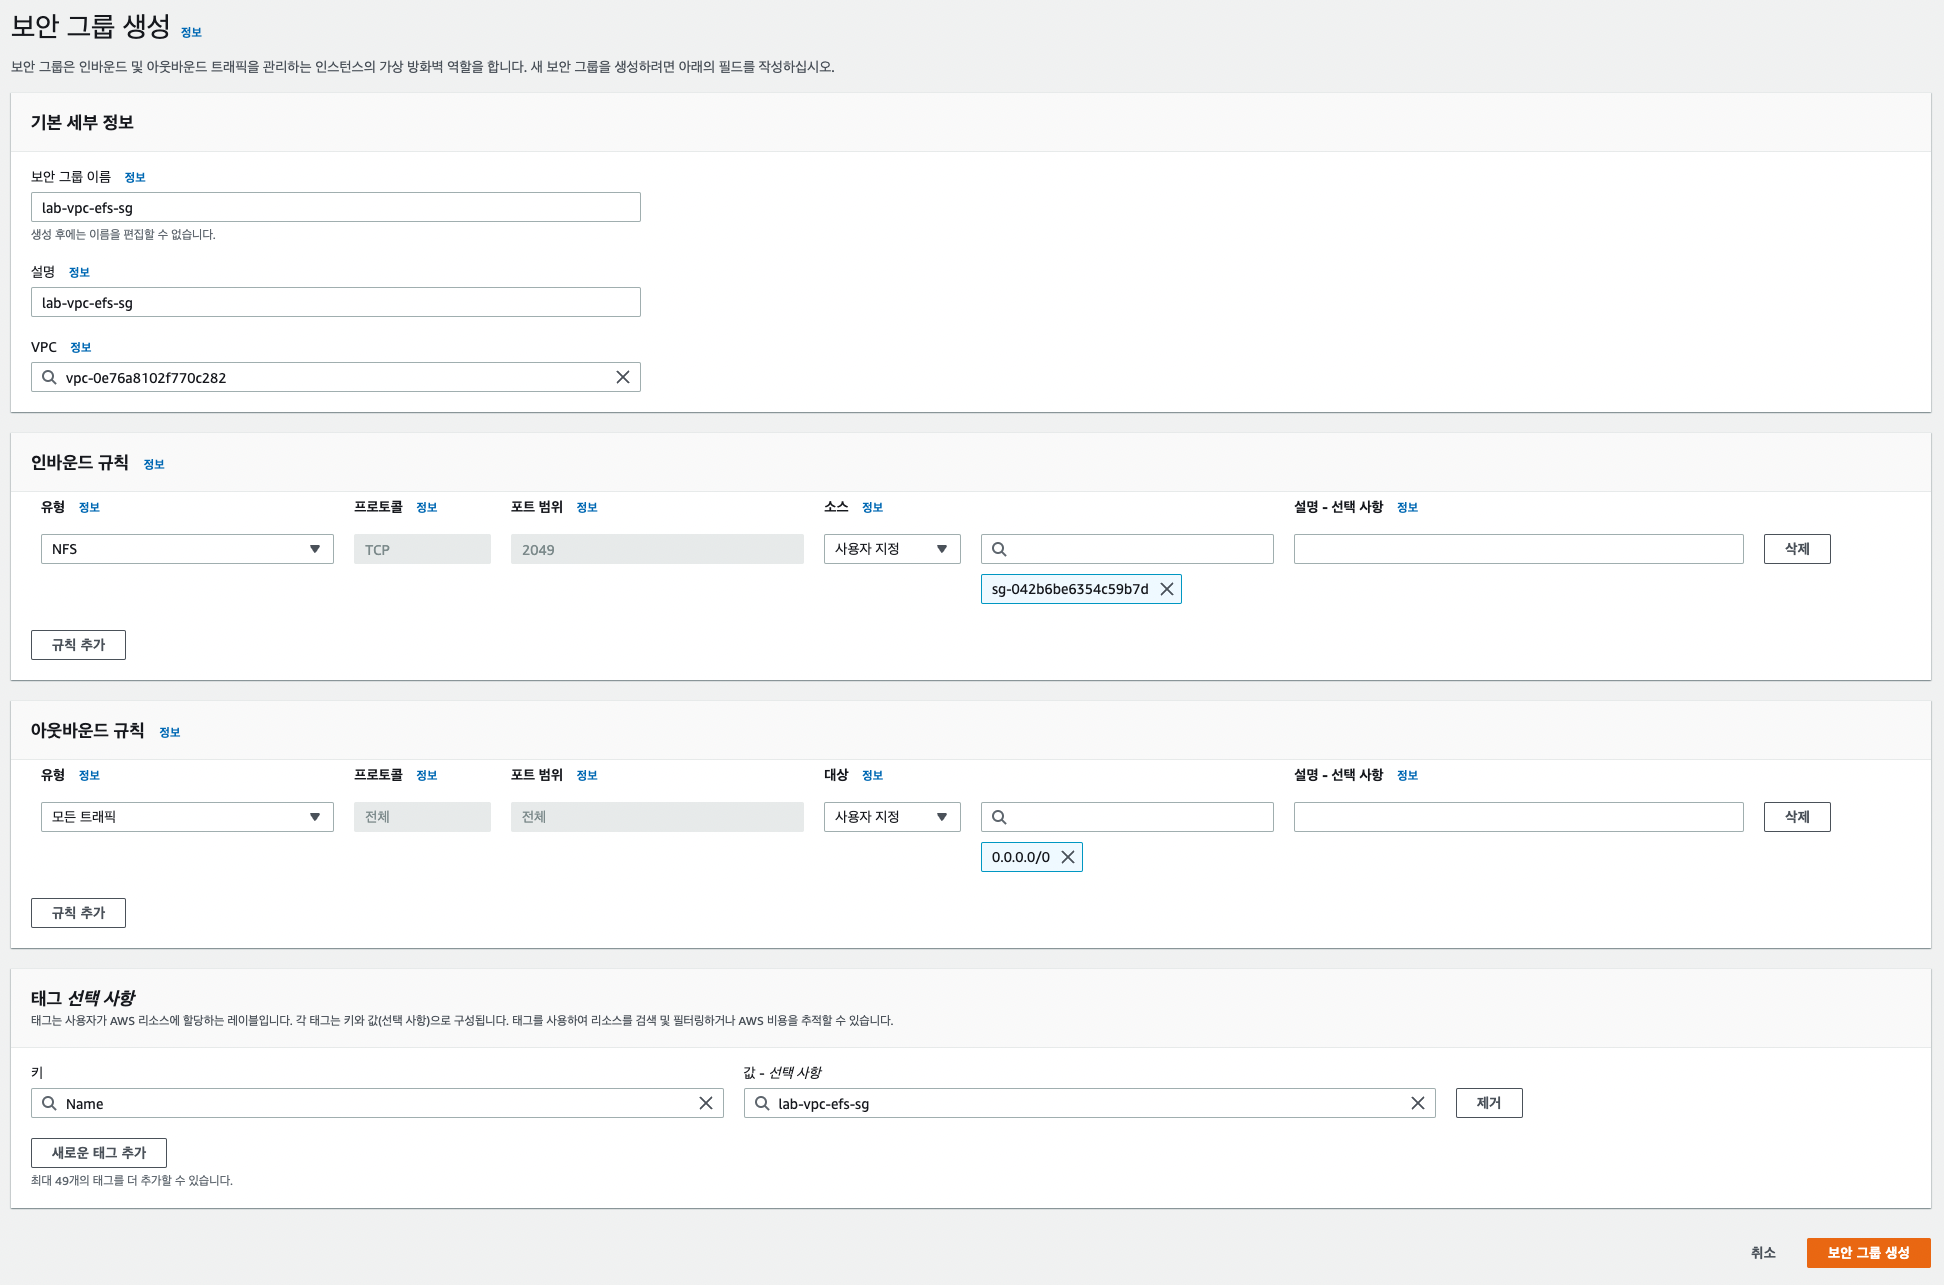Viewport: 1944px width, 1285px height.
Task: Open the 모든 트래픽 type dropdown
Action: [x=187, y=817]
